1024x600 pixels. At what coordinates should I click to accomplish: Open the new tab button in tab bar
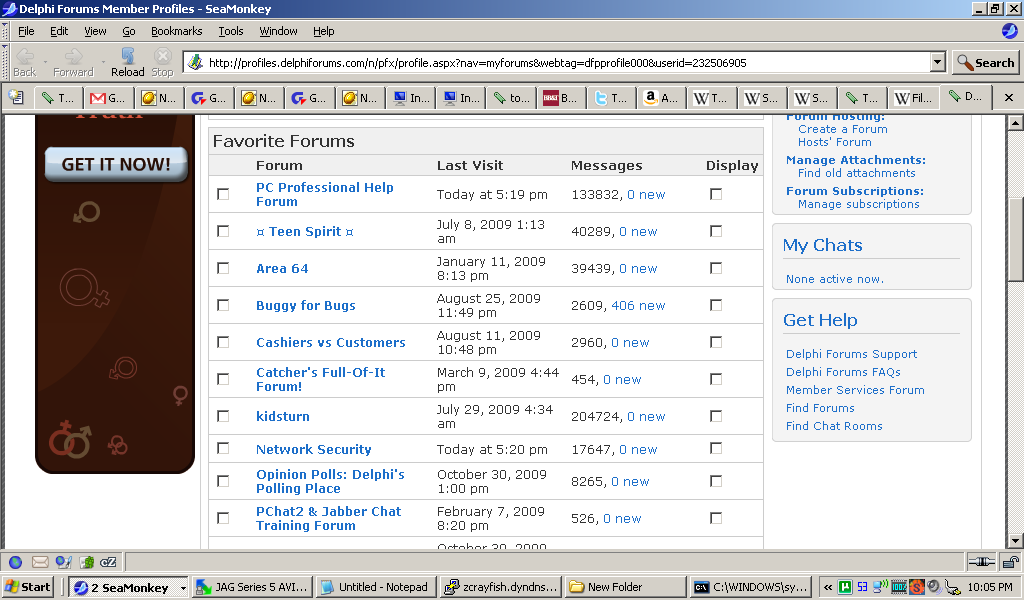16,97
